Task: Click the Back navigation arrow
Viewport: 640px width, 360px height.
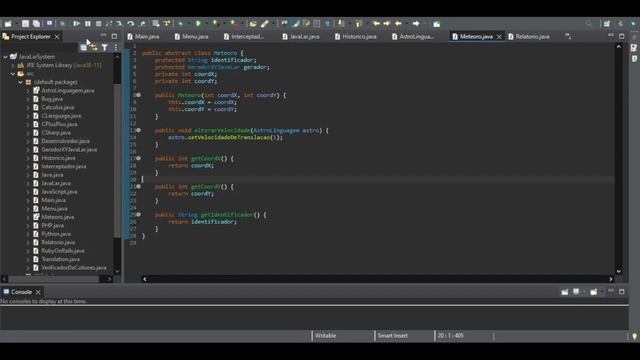Action: (398, 24)
